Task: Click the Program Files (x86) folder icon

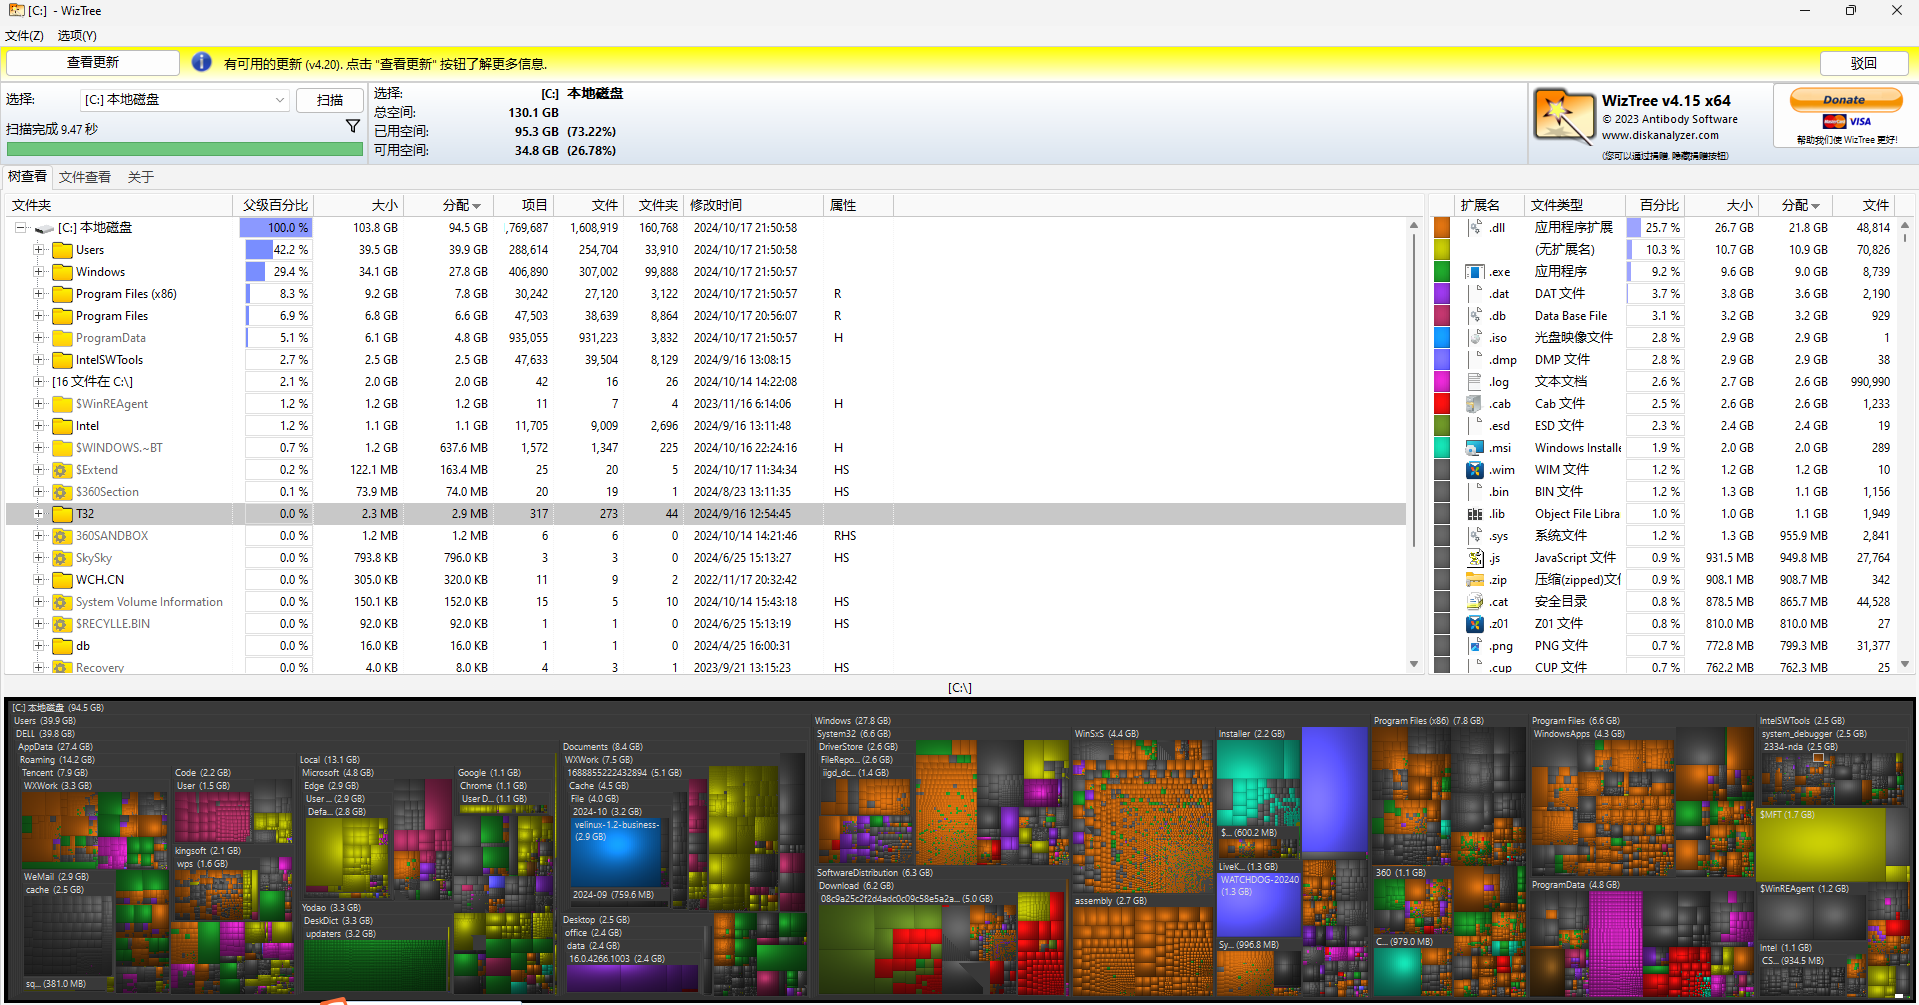Action: click(x=62, y=294)
